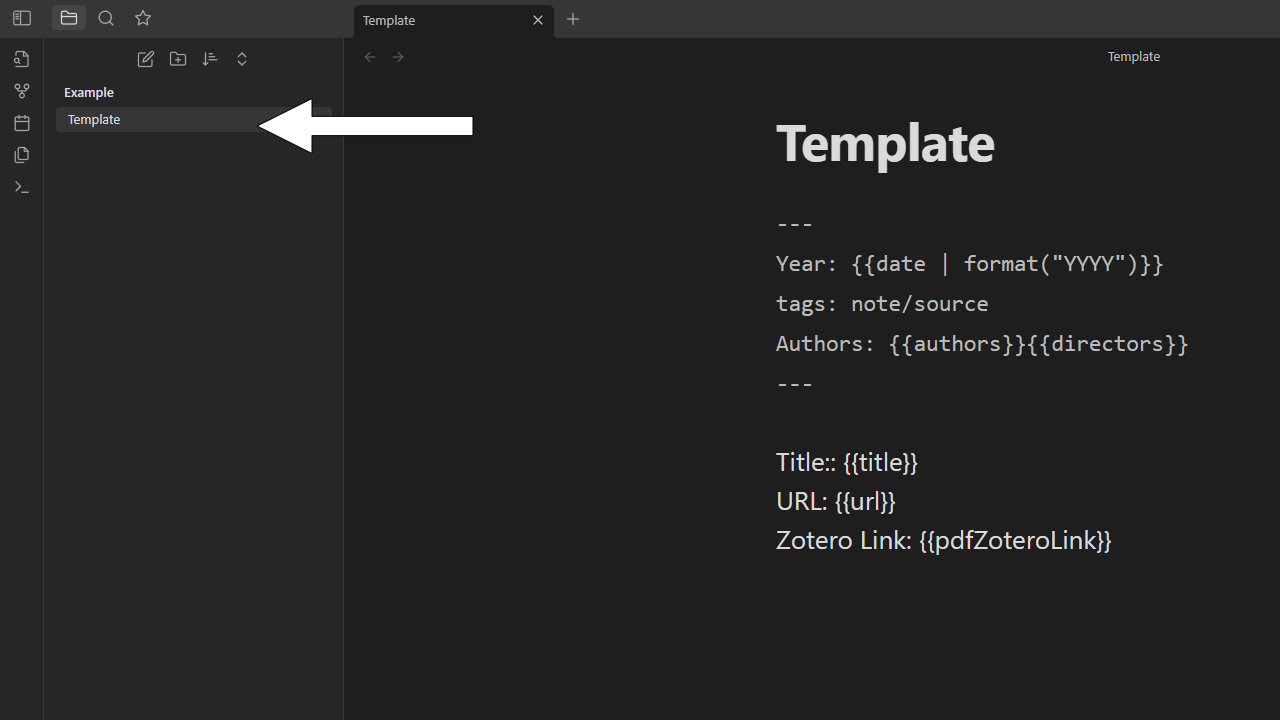This screenshot has height=720, width=1280.
Task: Select the Template note in the explorer
Action: (x=120, y=119)
